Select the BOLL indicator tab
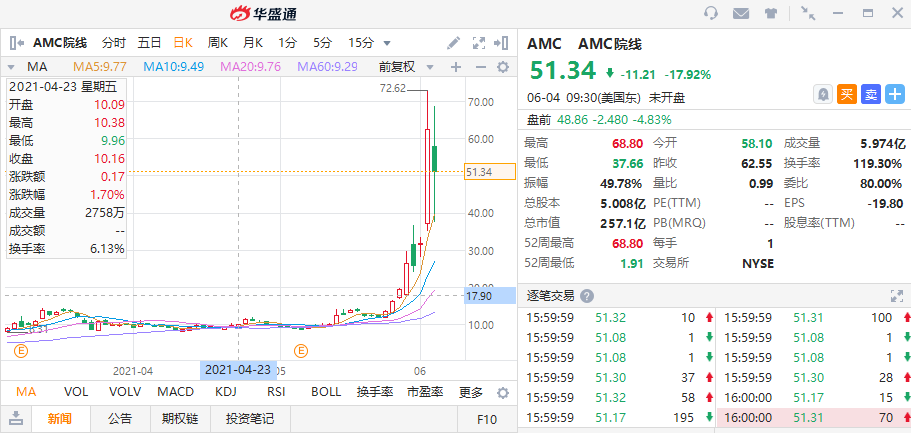 pyautogui.click(x=326, y=392)
